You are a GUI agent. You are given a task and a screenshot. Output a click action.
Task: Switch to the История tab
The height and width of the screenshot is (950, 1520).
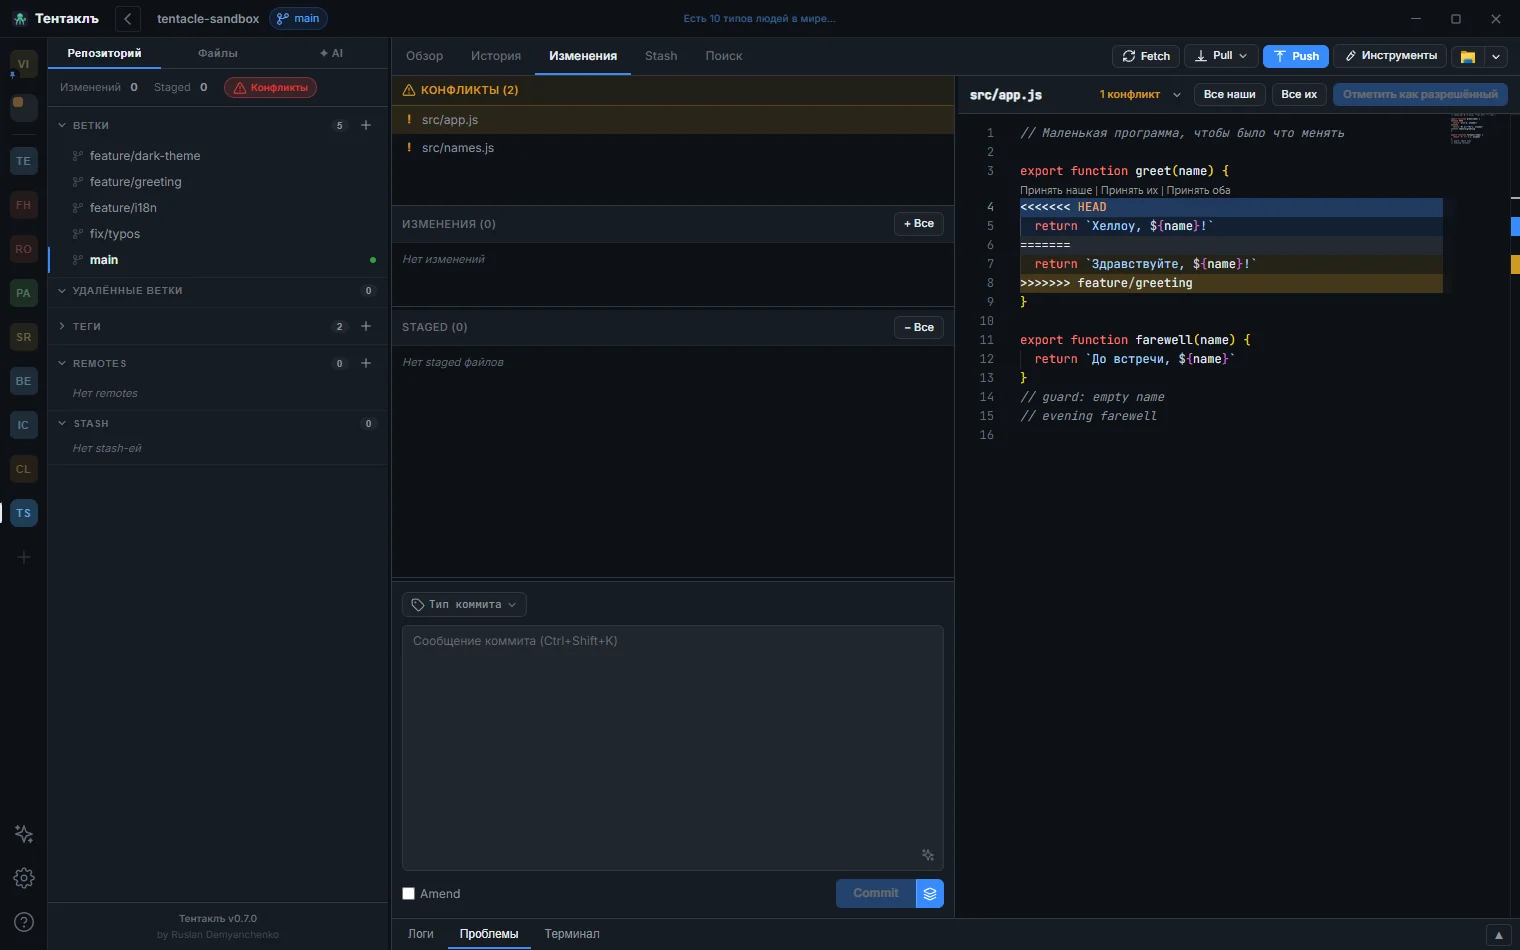[x=496, y=56]
